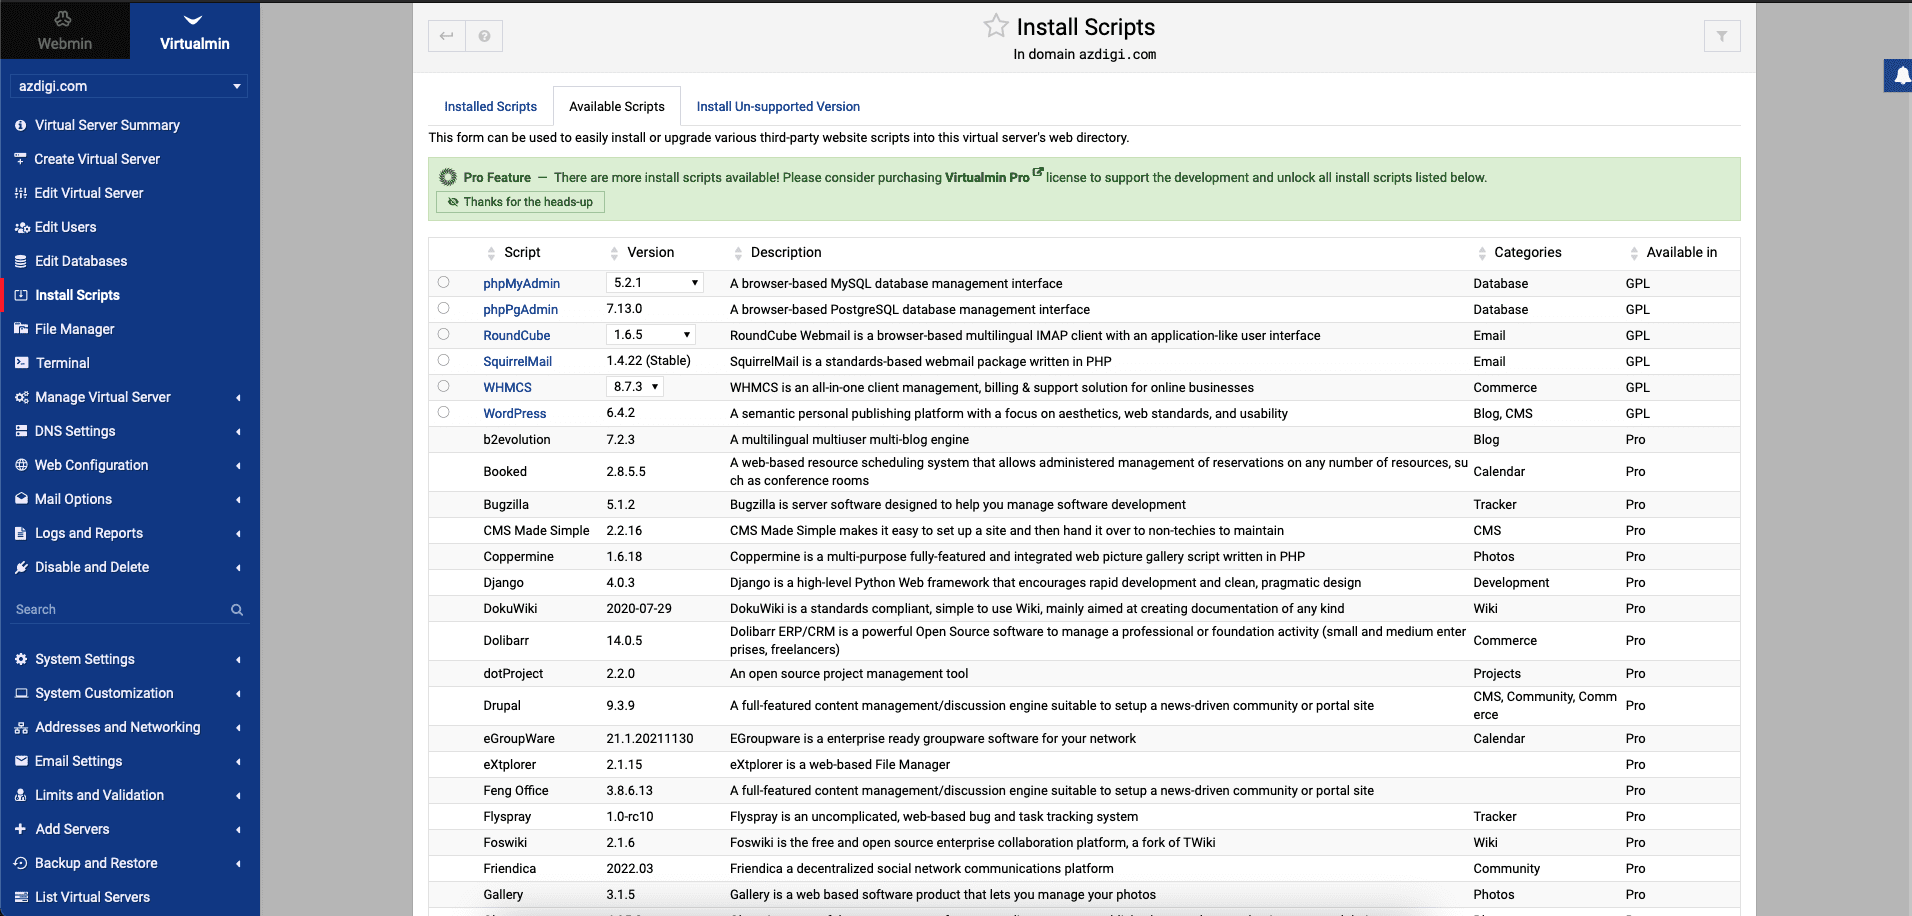Screen dimensions: 1912x916
Task: Dismiss with Thanks for the heads-up button
Action: coord(520,202)
